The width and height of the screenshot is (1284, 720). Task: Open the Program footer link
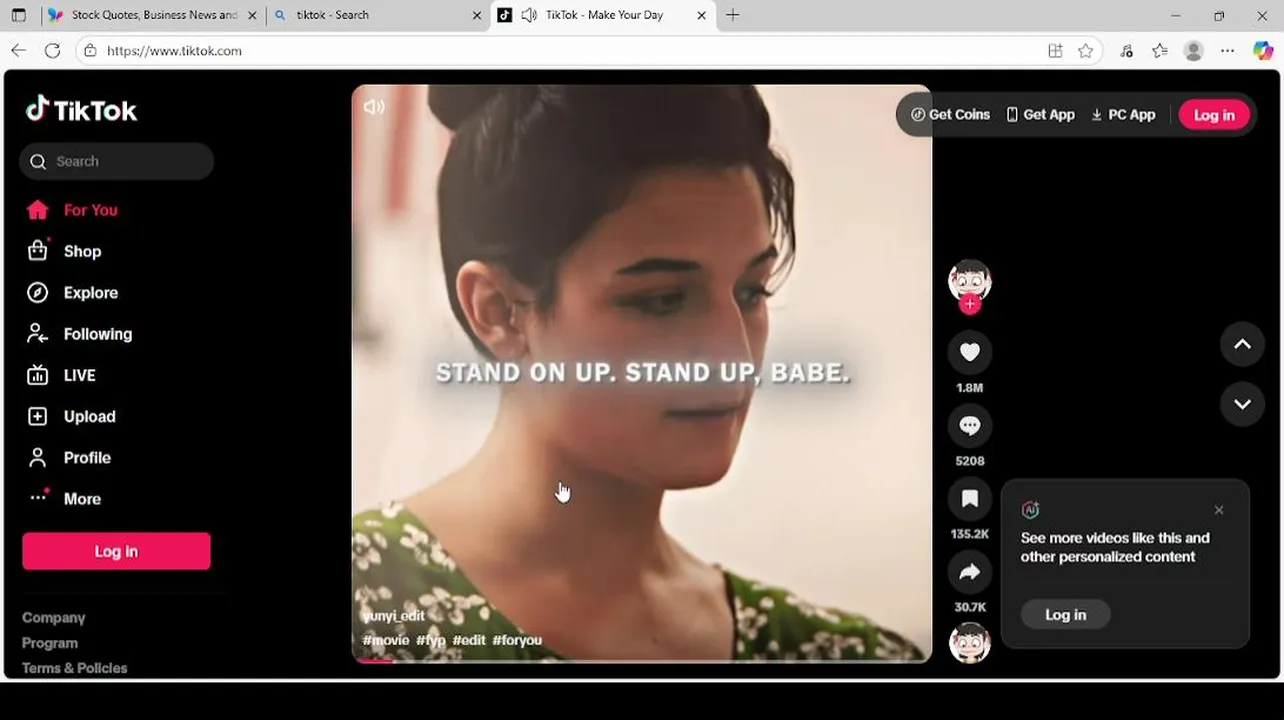(50, 643)
